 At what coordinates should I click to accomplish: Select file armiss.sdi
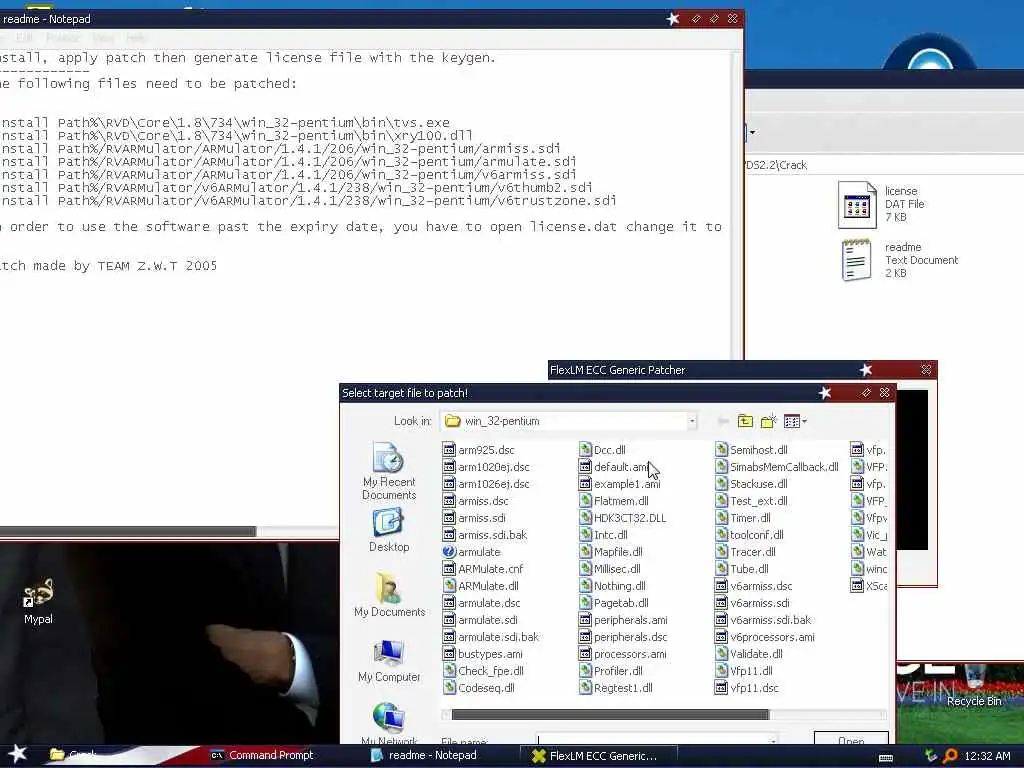[x=475, y=518]
